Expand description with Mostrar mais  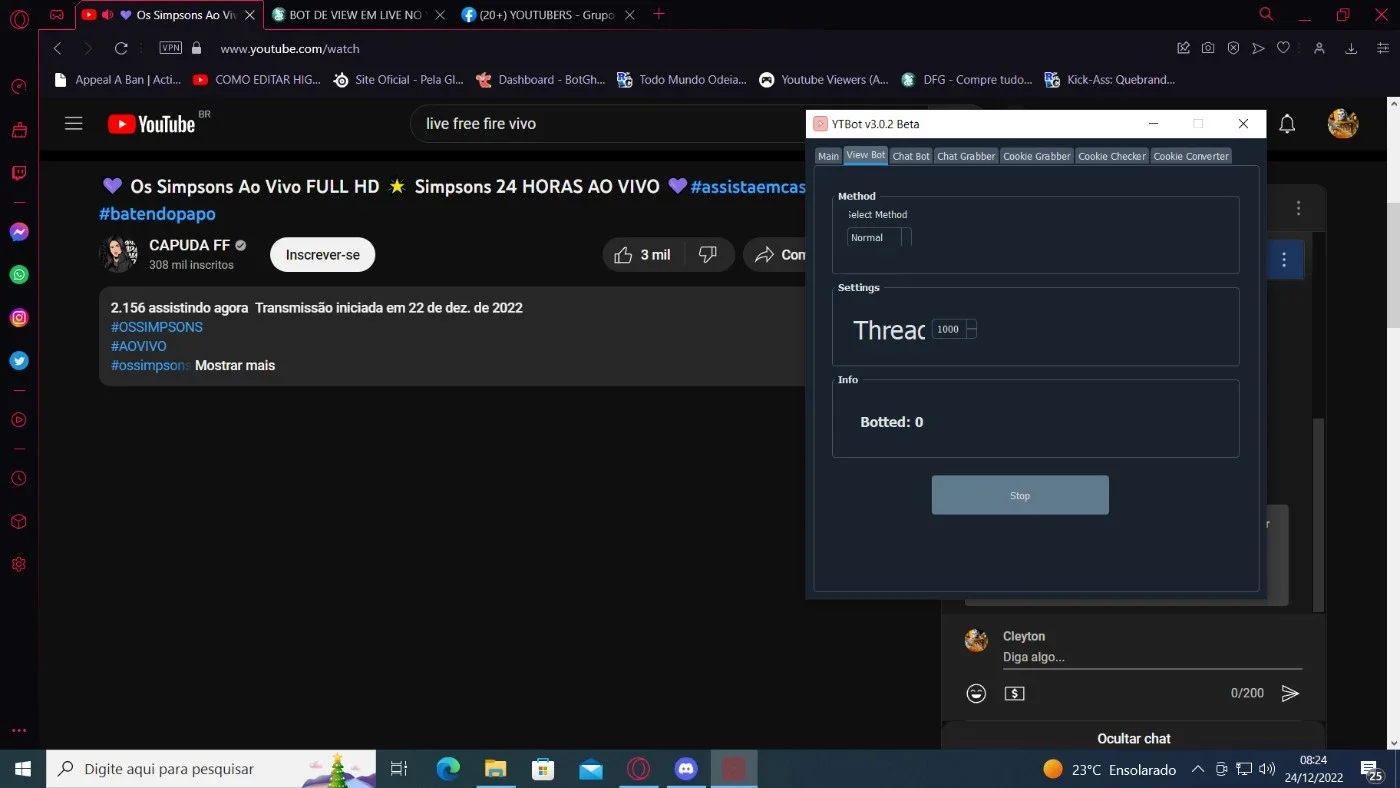235,365
